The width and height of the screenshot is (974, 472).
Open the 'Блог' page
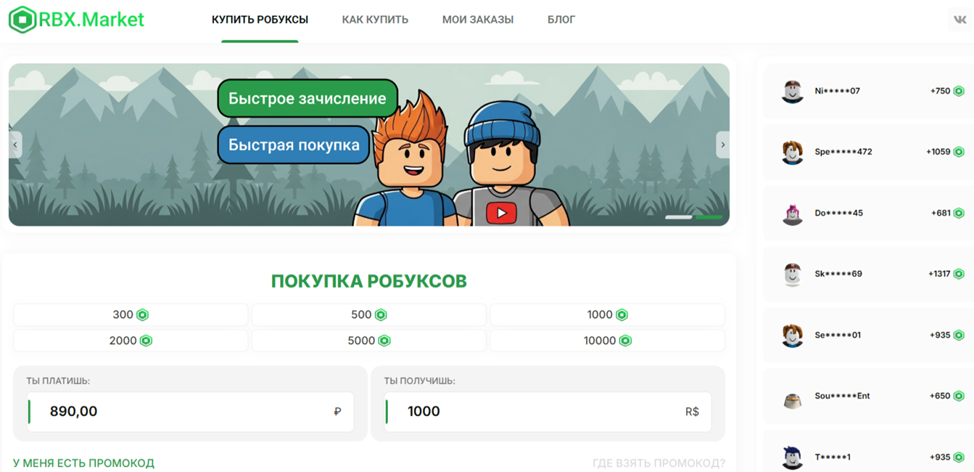(x=561, y=20)
